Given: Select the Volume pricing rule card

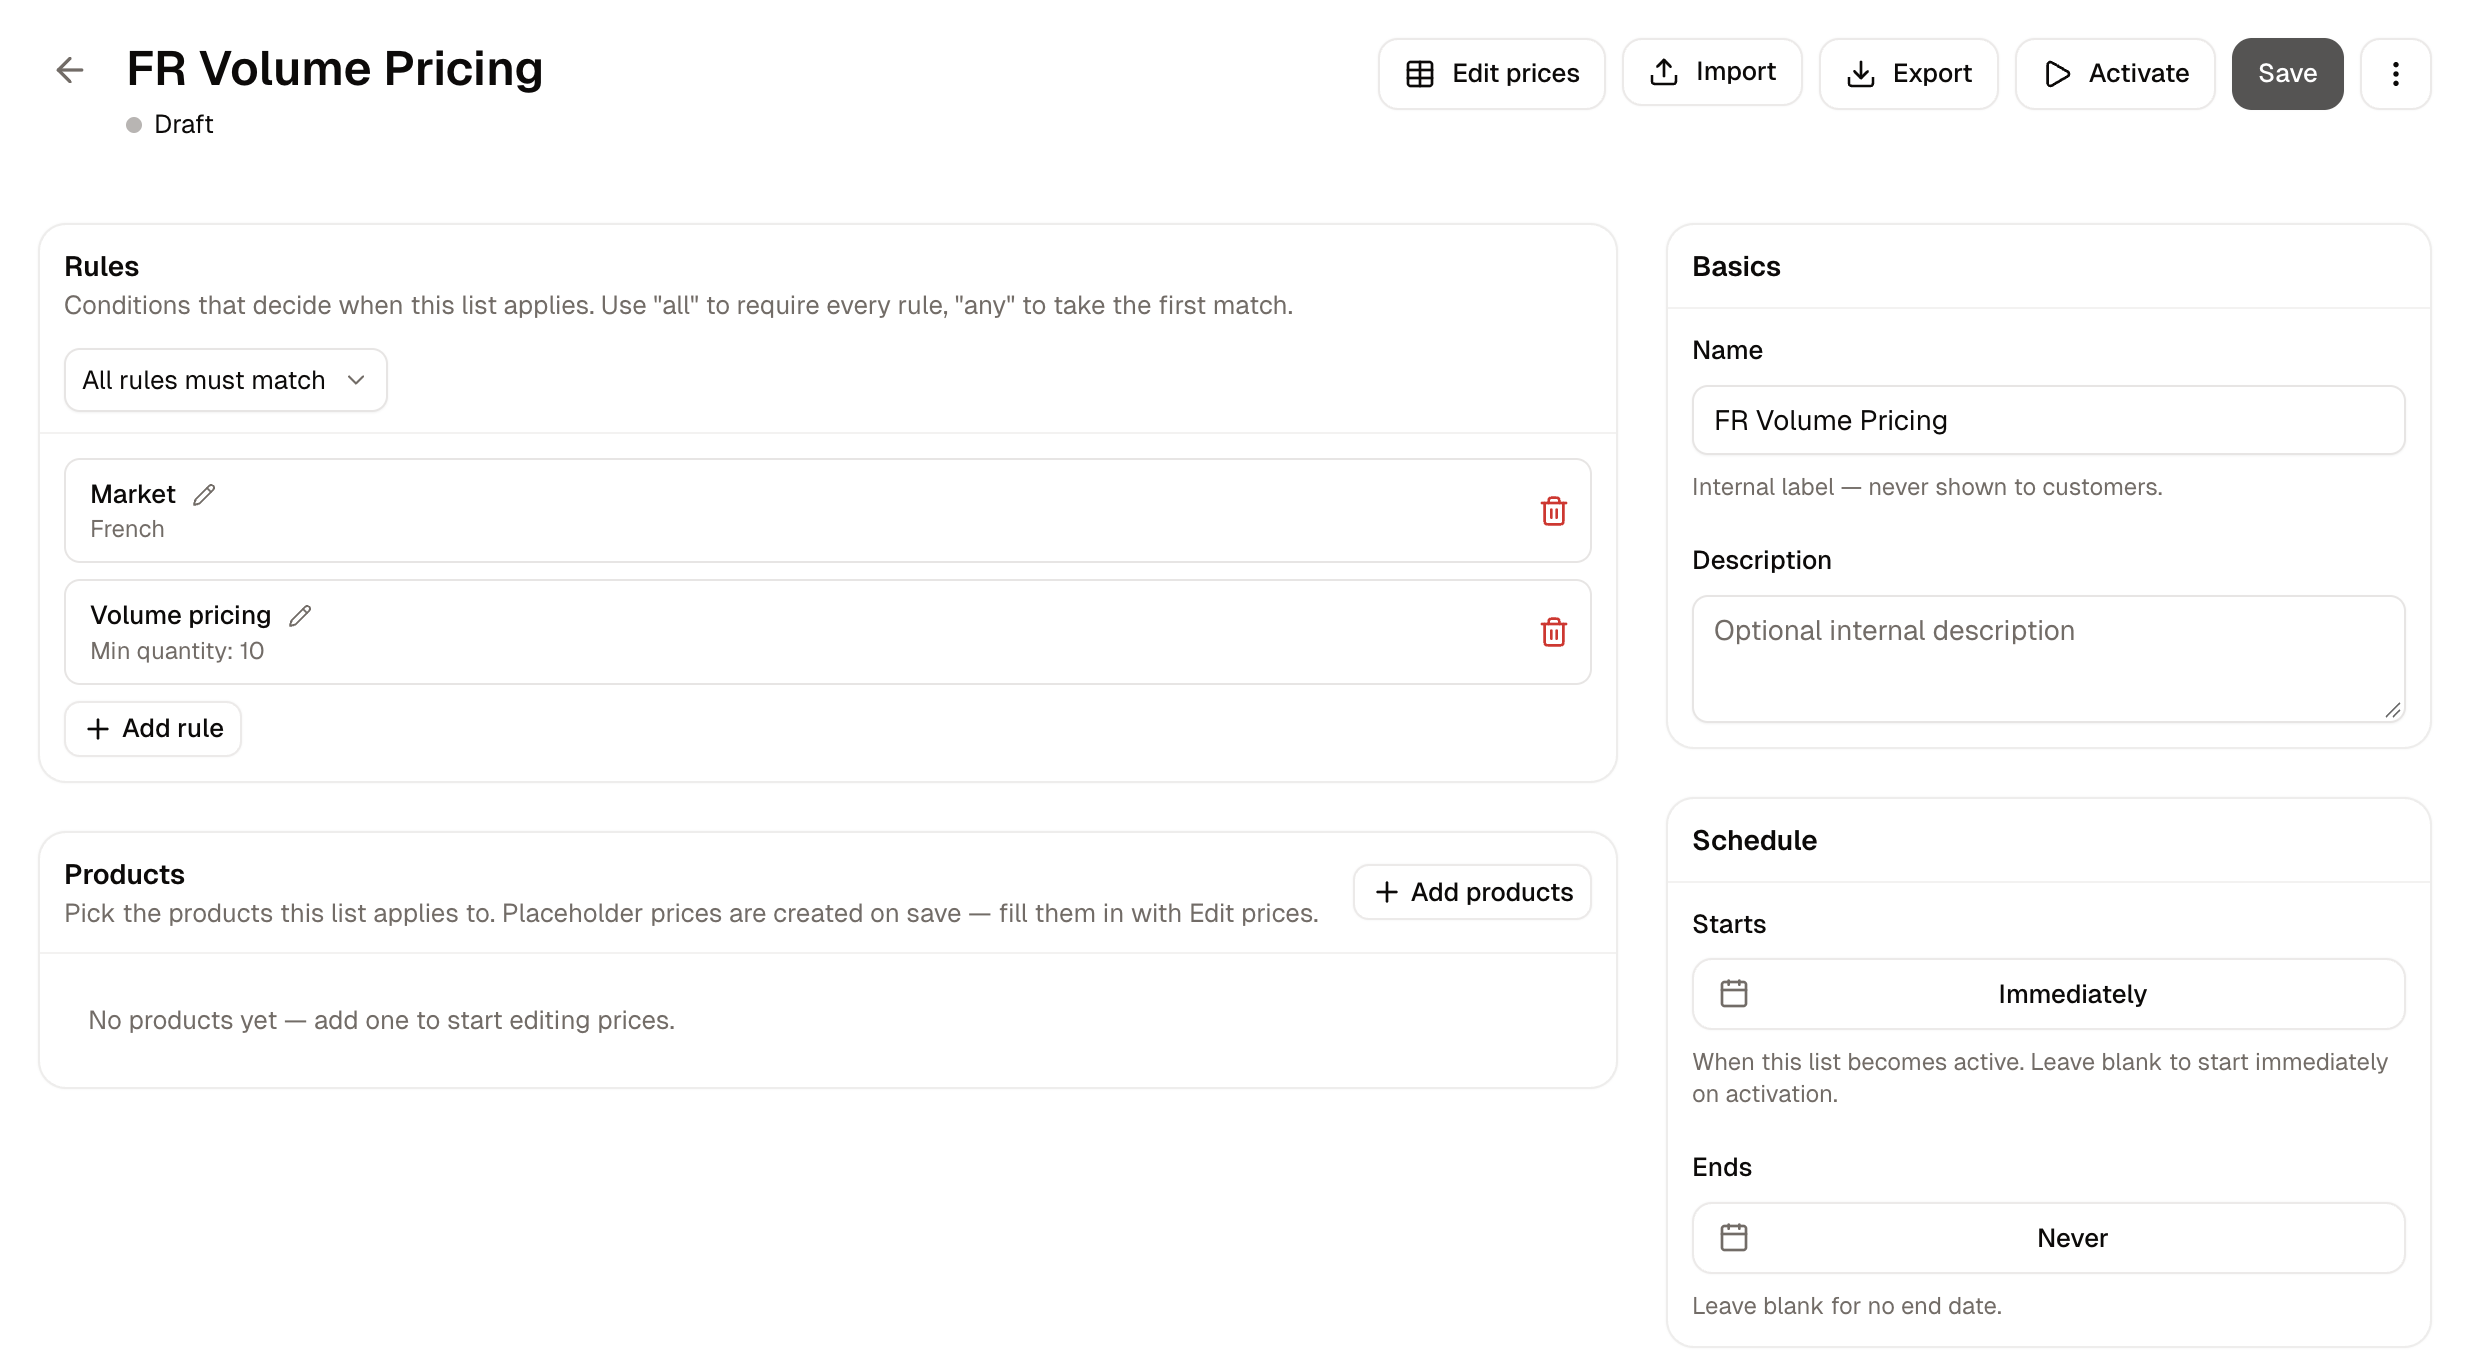Looking at the screenshot, I should click(x=827, y=632).
